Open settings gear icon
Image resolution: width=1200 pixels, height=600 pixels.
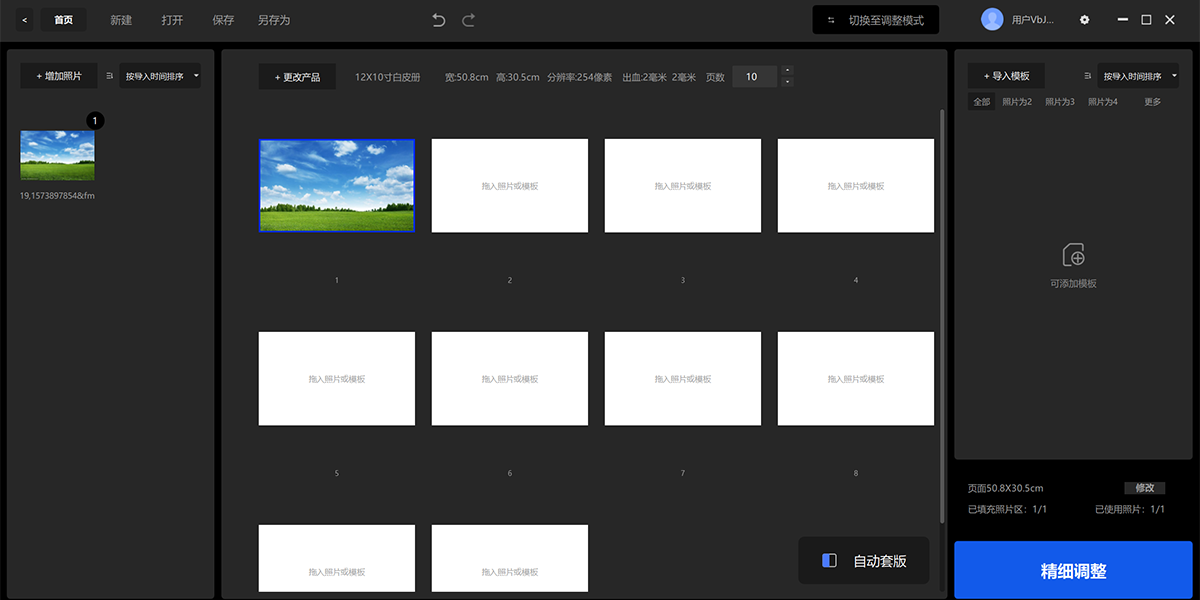tap(1085, 20)
